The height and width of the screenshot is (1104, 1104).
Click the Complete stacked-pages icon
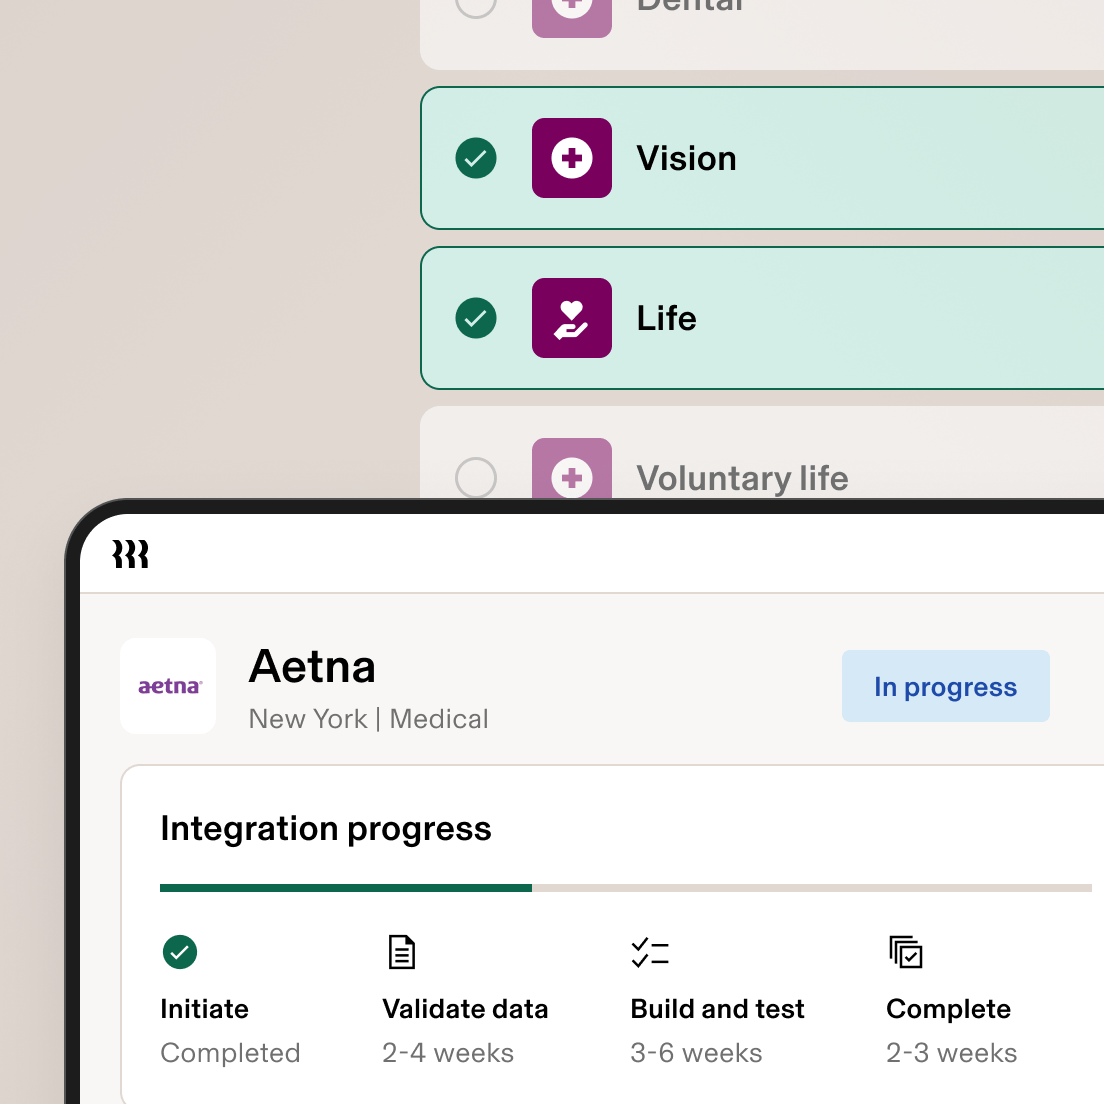(905, 952)
